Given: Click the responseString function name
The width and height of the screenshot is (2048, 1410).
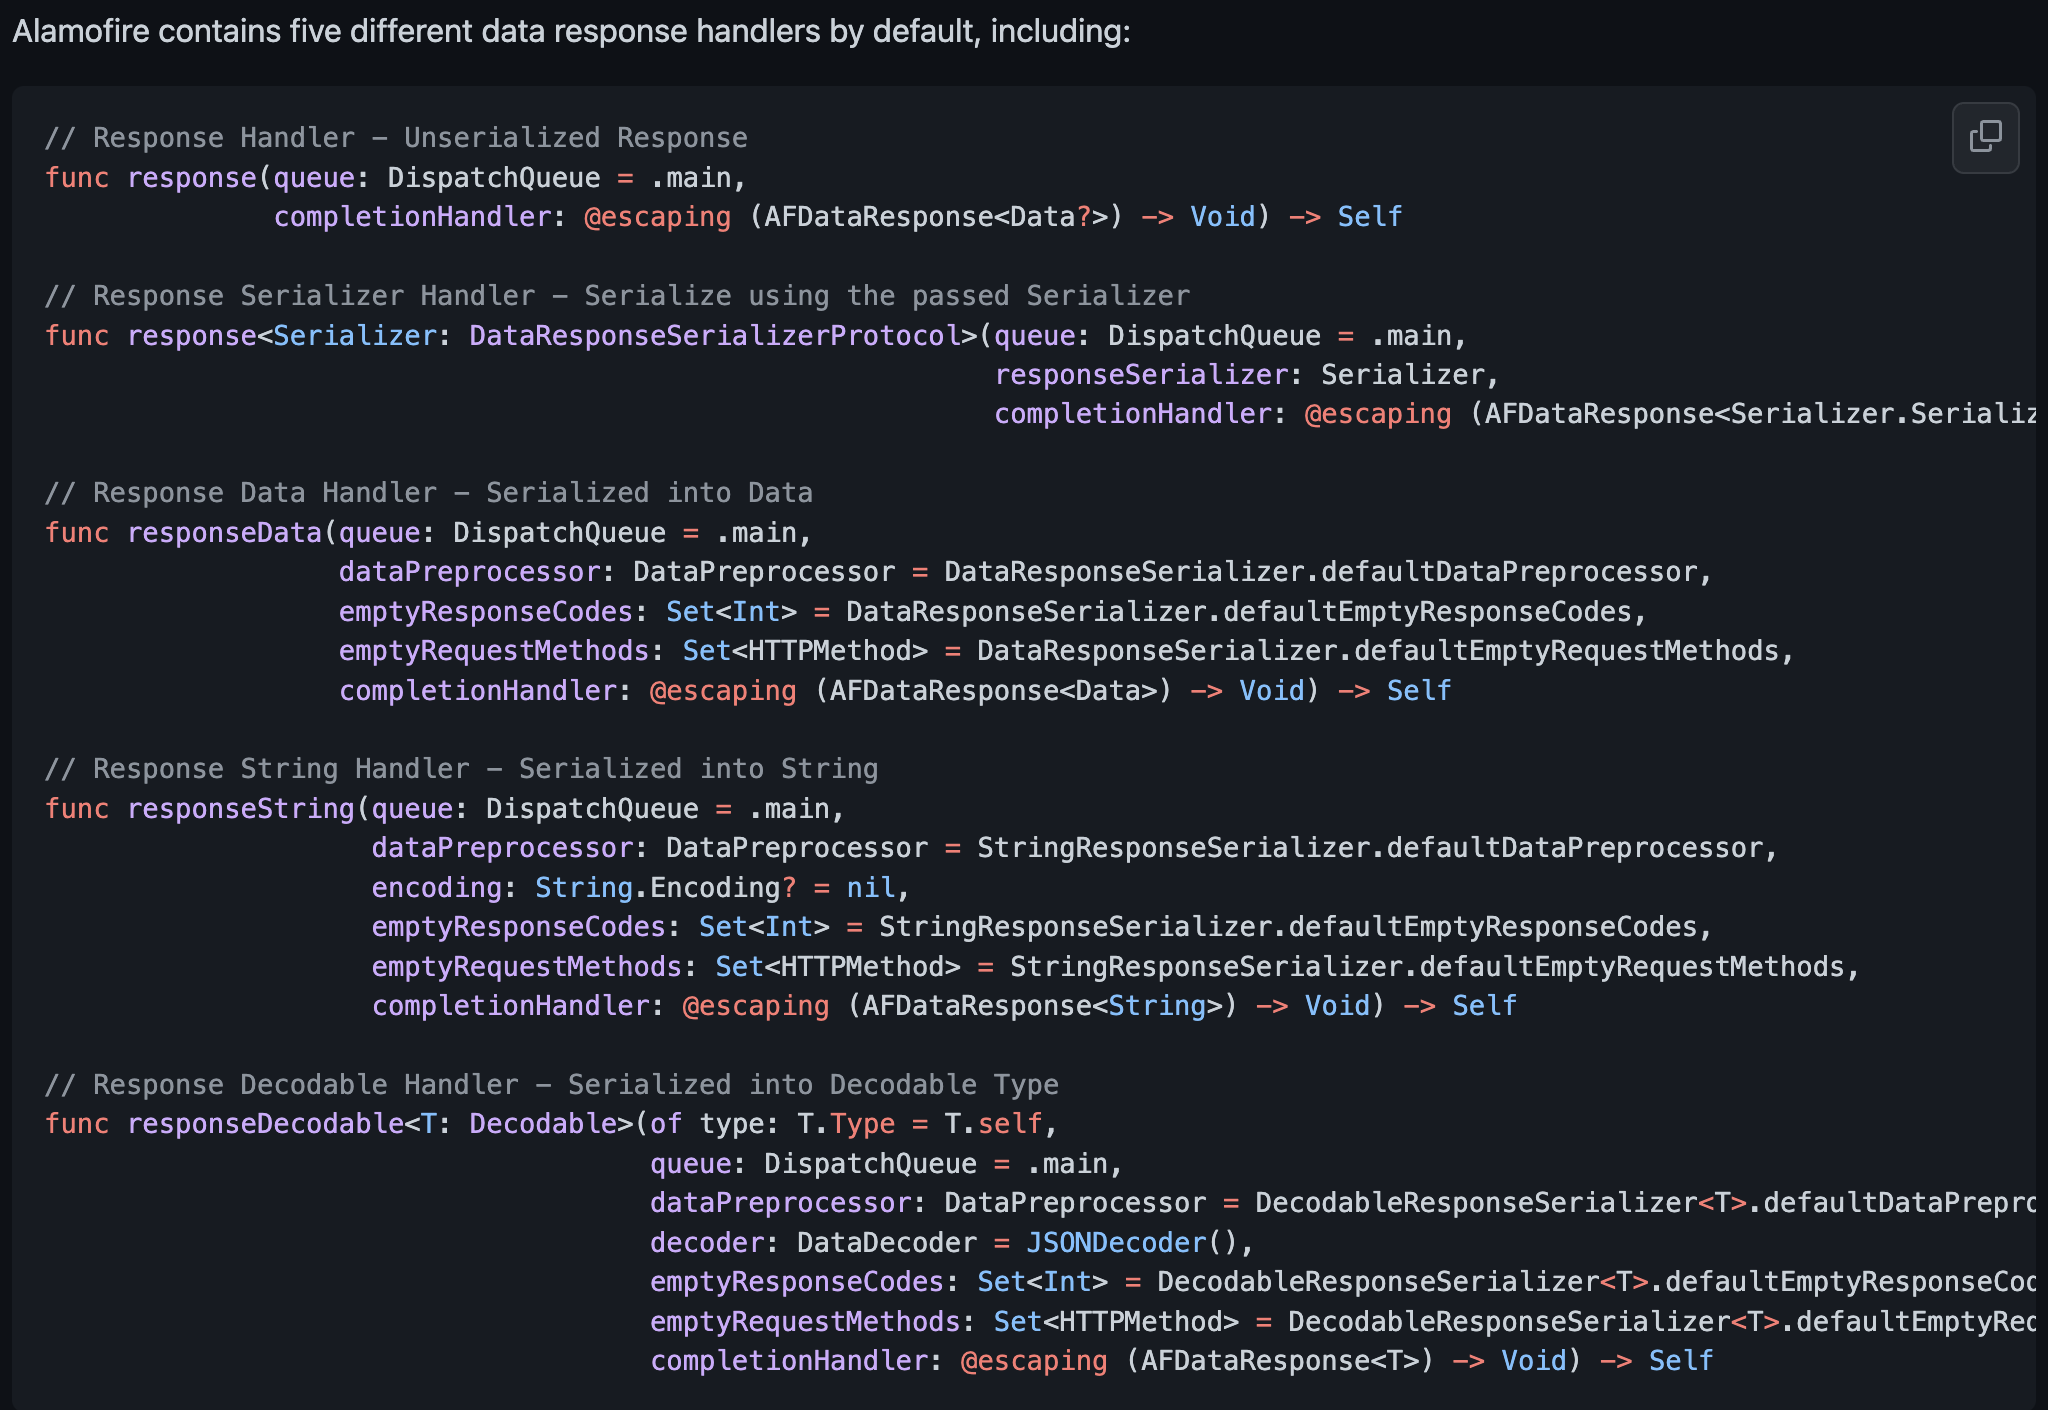Looking at the screenshot, I should (241, 809).
